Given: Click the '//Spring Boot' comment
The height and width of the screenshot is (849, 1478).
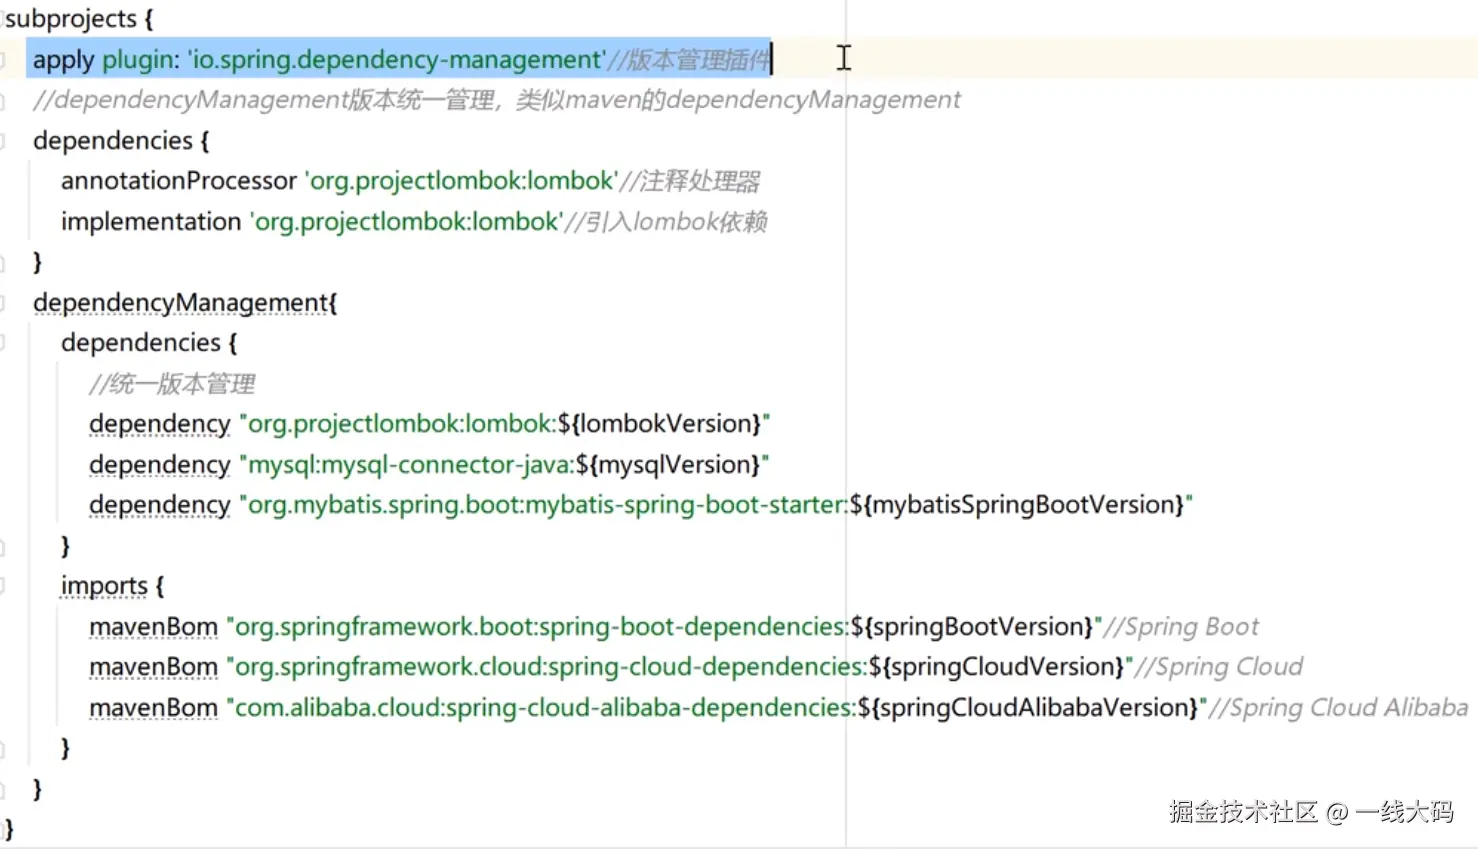Looking at the screenshot, I should point(1181,627).
